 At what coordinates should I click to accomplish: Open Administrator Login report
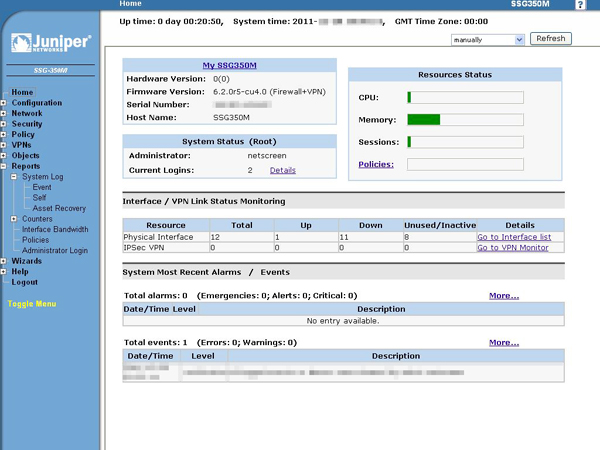click(55, 250)
